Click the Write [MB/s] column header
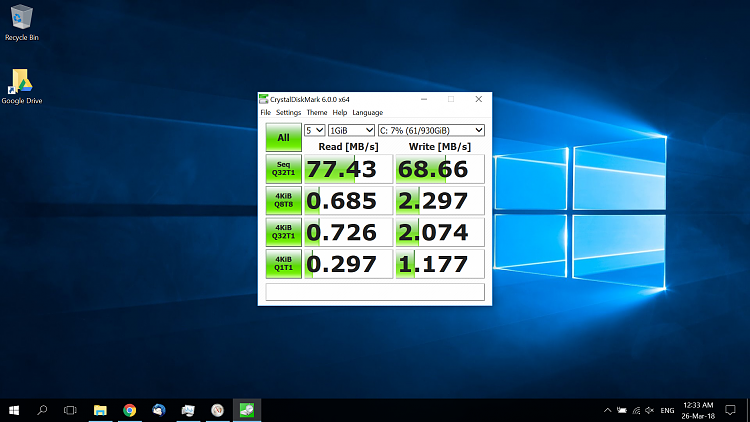Screen dimensions: 750x422 [x=440, y=146]
